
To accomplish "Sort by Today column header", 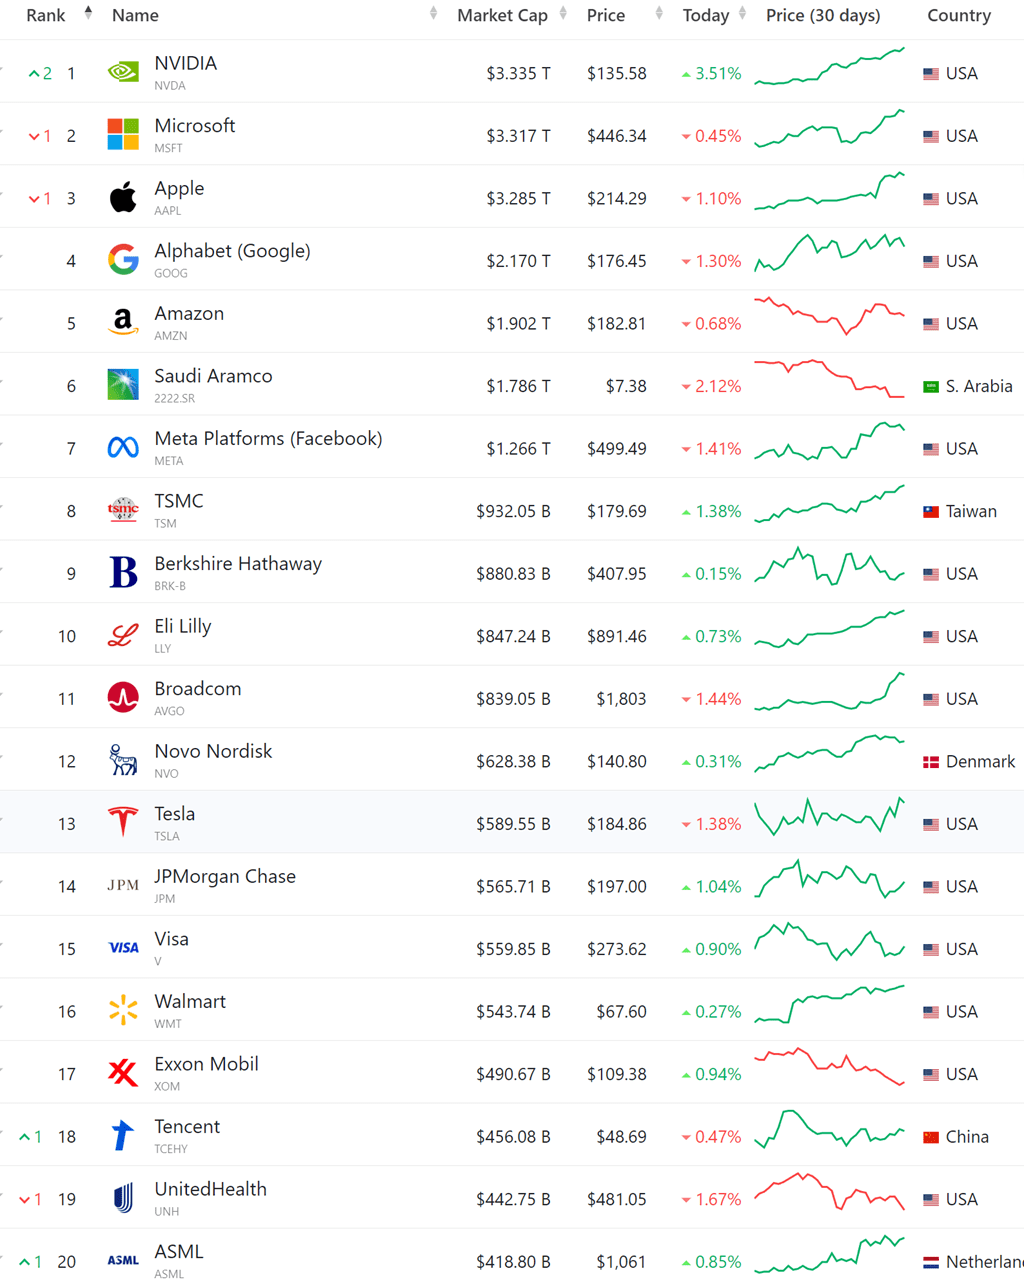I will point(706,15).
